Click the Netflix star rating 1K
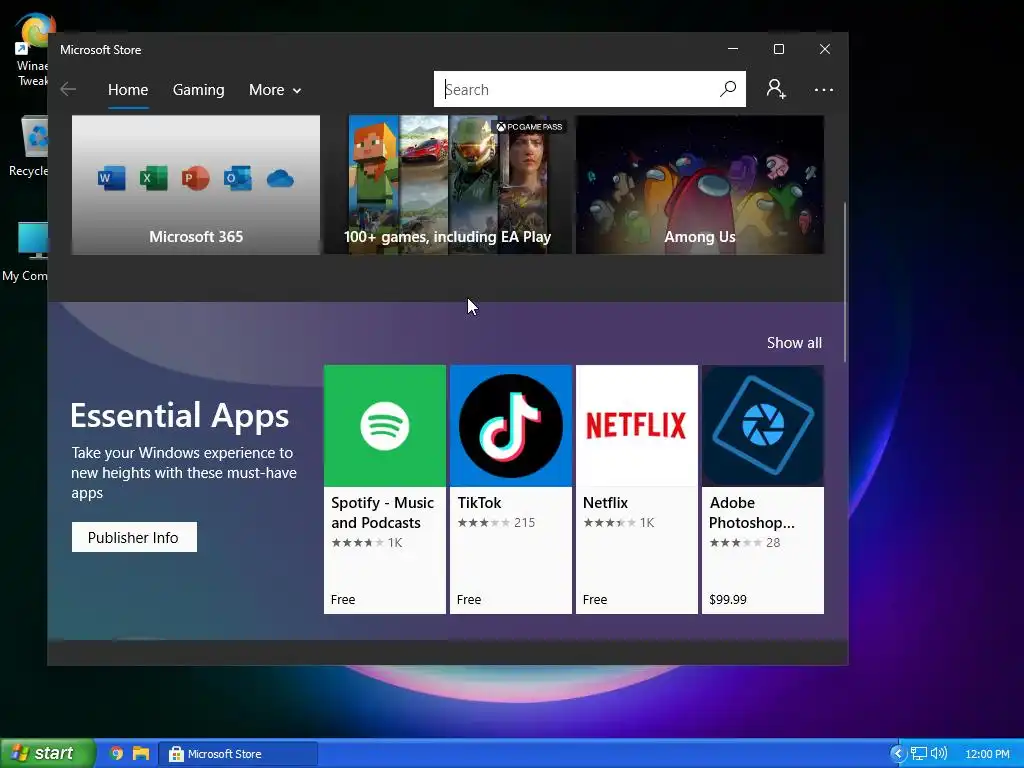 point(618,522)
